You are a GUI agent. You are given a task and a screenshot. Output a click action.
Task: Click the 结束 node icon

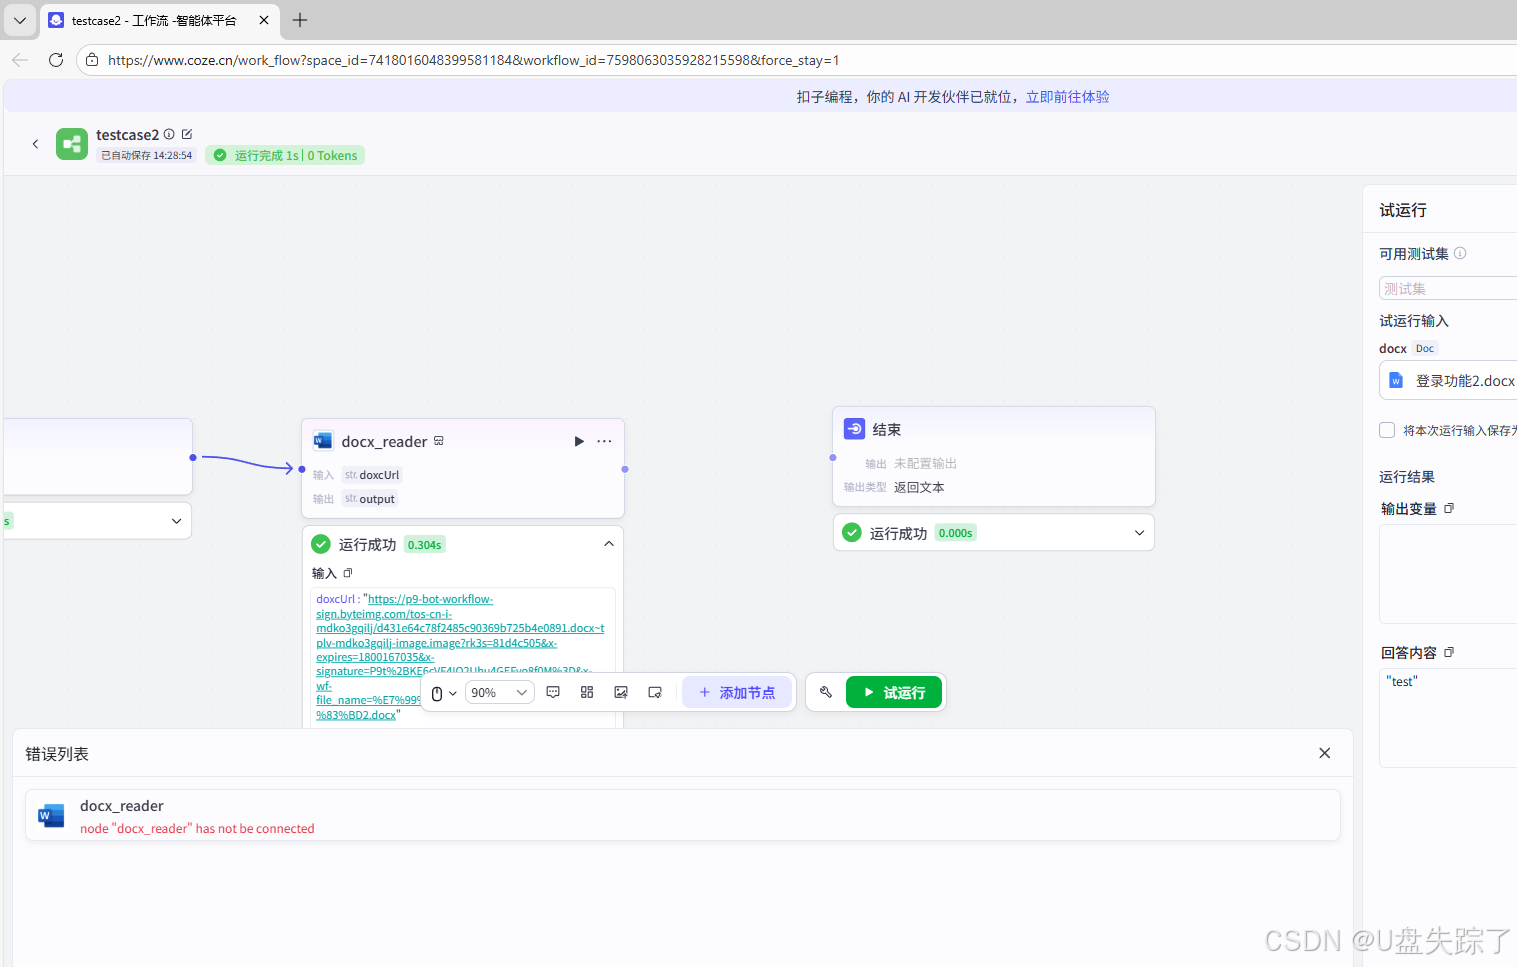(855, 429)
